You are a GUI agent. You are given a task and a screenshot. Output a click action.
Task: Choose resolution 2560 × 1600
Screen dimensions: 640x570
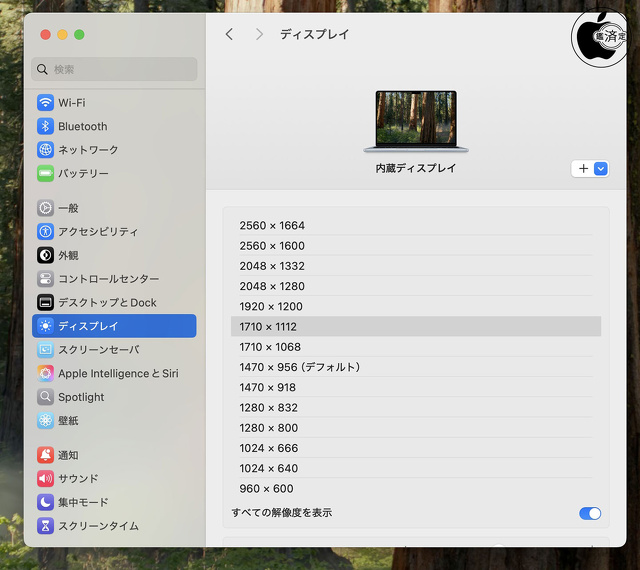[416, 246]
